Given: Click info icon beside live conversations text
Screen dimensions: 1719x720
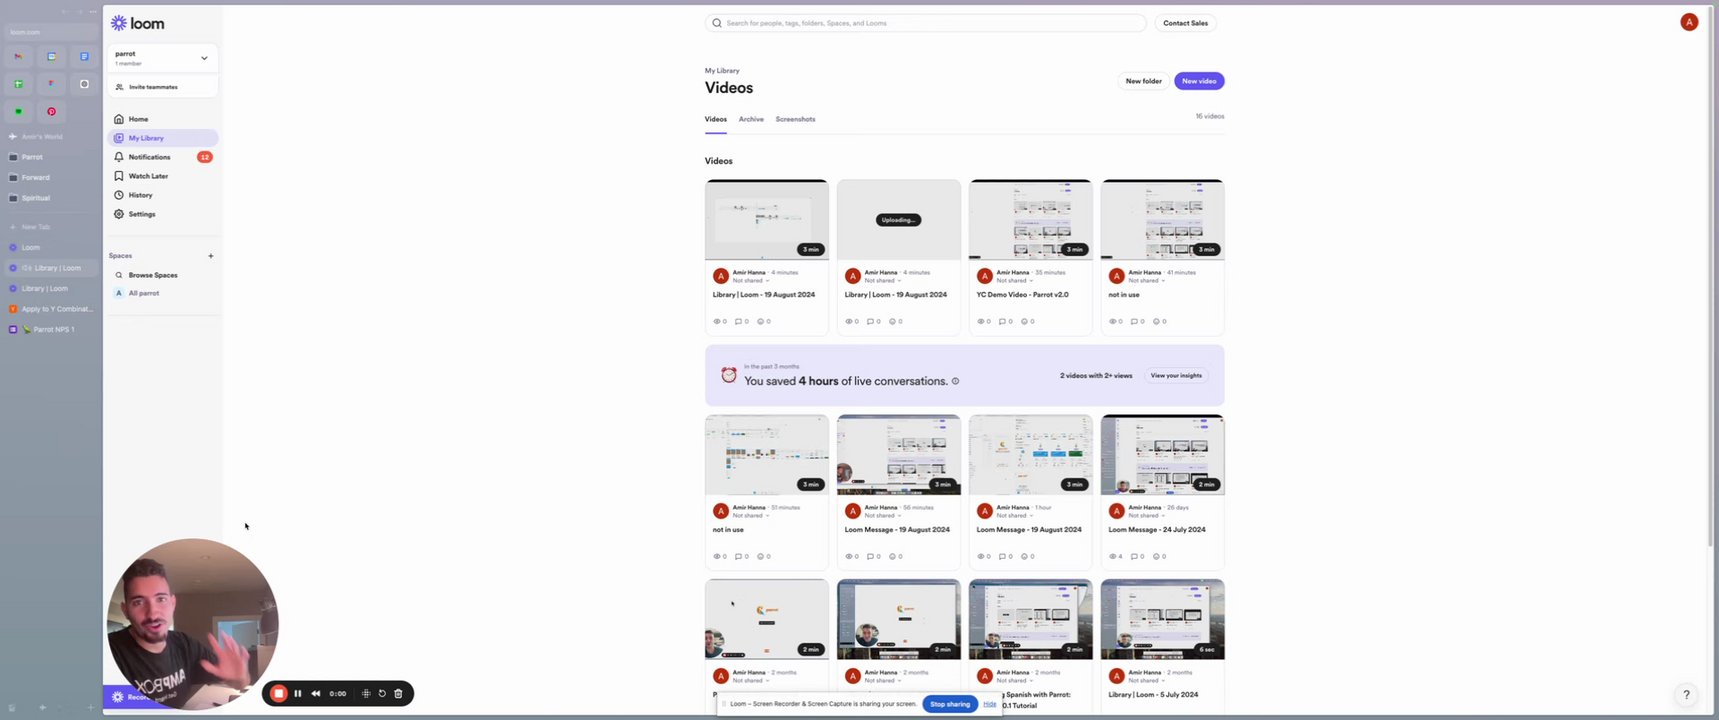Looking at the screenshot, I should 955,381.
